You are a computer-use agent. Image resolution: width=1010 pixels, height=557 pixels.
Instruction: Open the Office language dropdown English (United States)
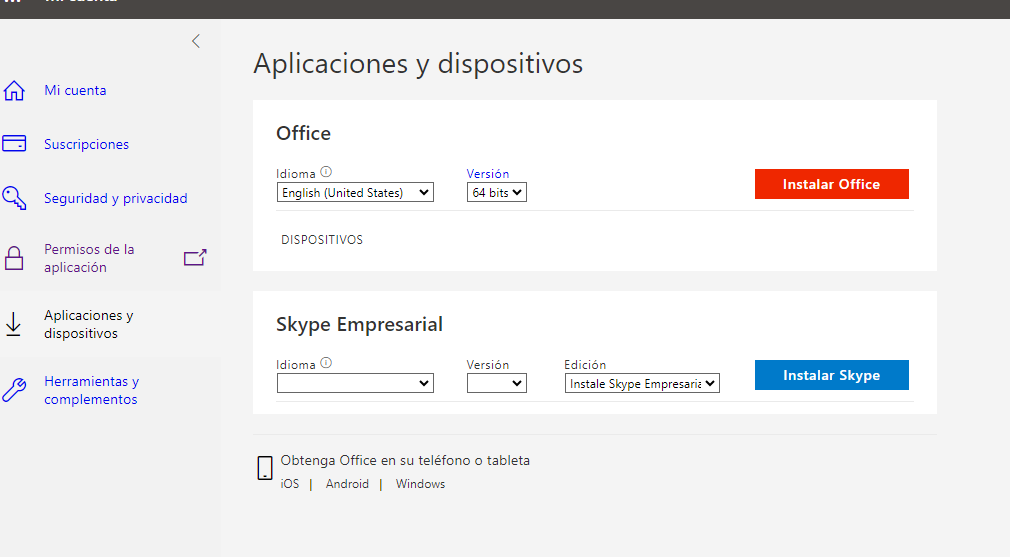355,192
